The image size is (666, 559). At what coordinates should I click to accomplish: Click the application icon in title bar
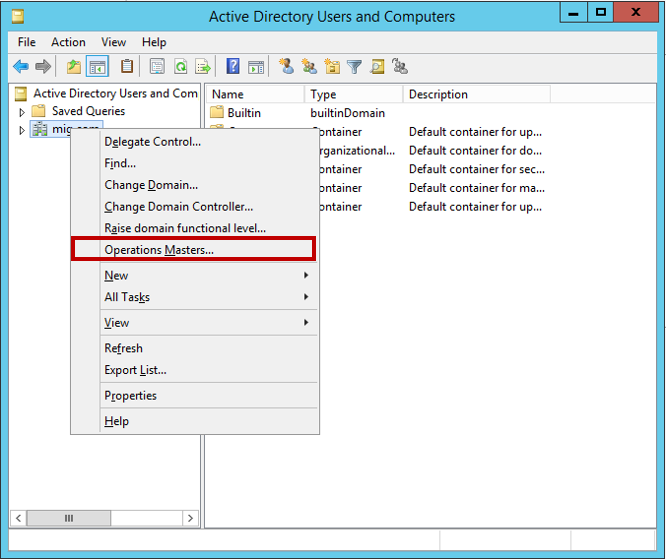coord(18,17)
